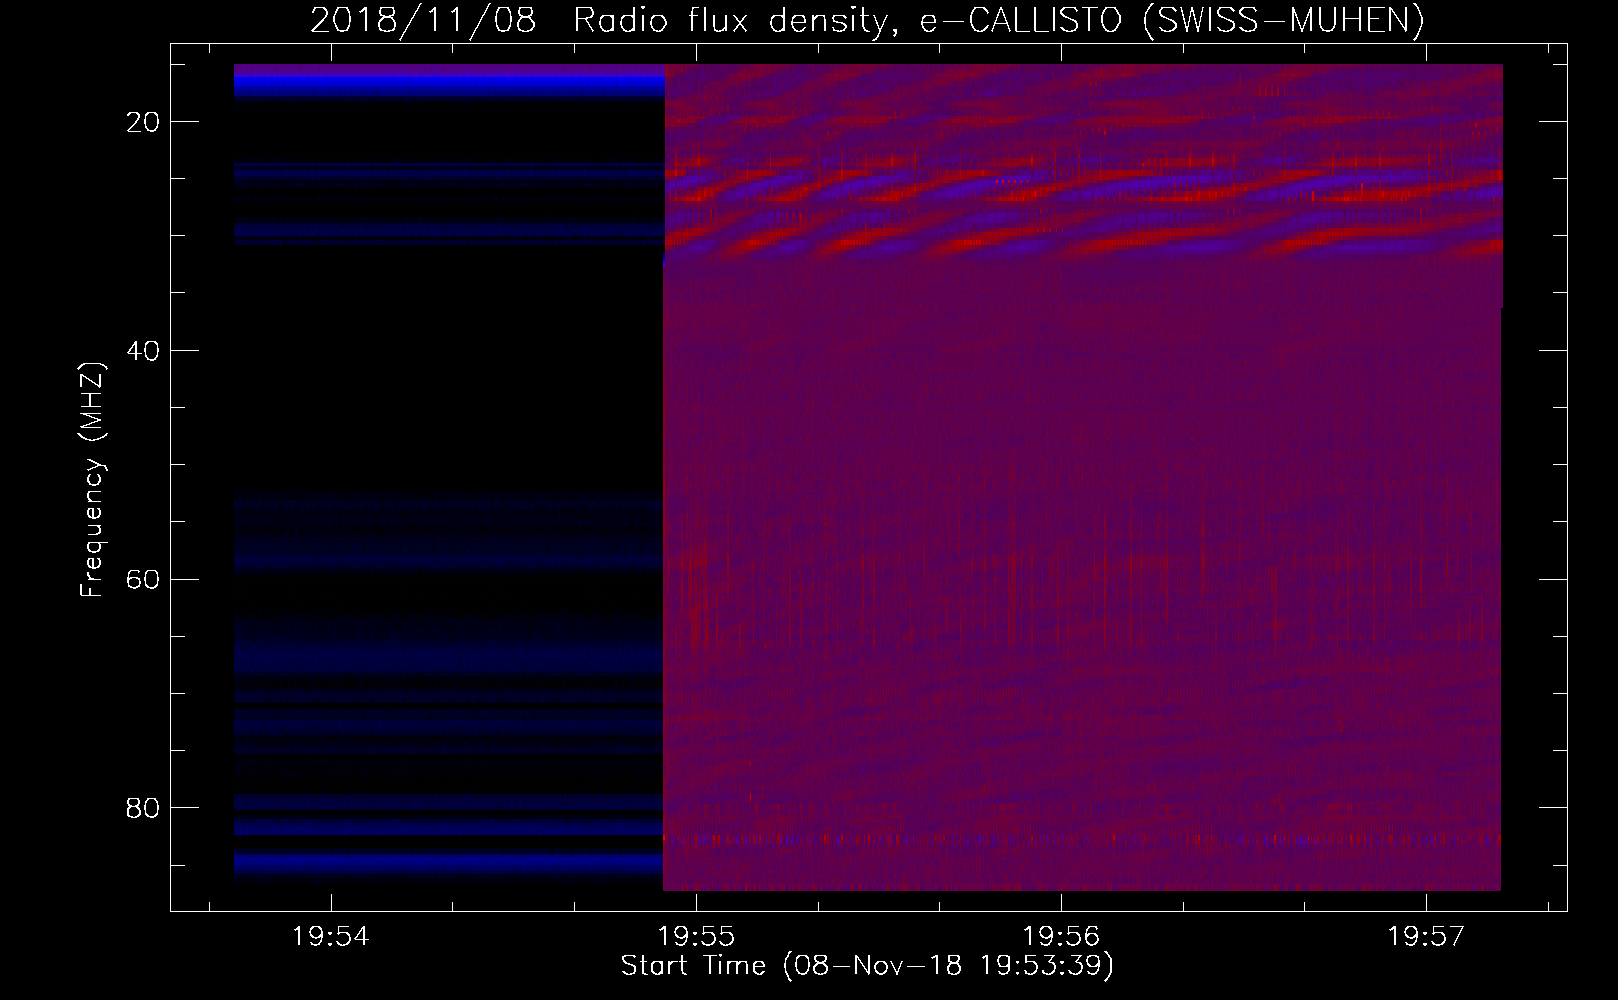Click the plot title "Radio flux density, e-CALLISTO (SWISS-MUHEN)"
Viewport: 1618px width, 1000px height.
pos(999,20)
